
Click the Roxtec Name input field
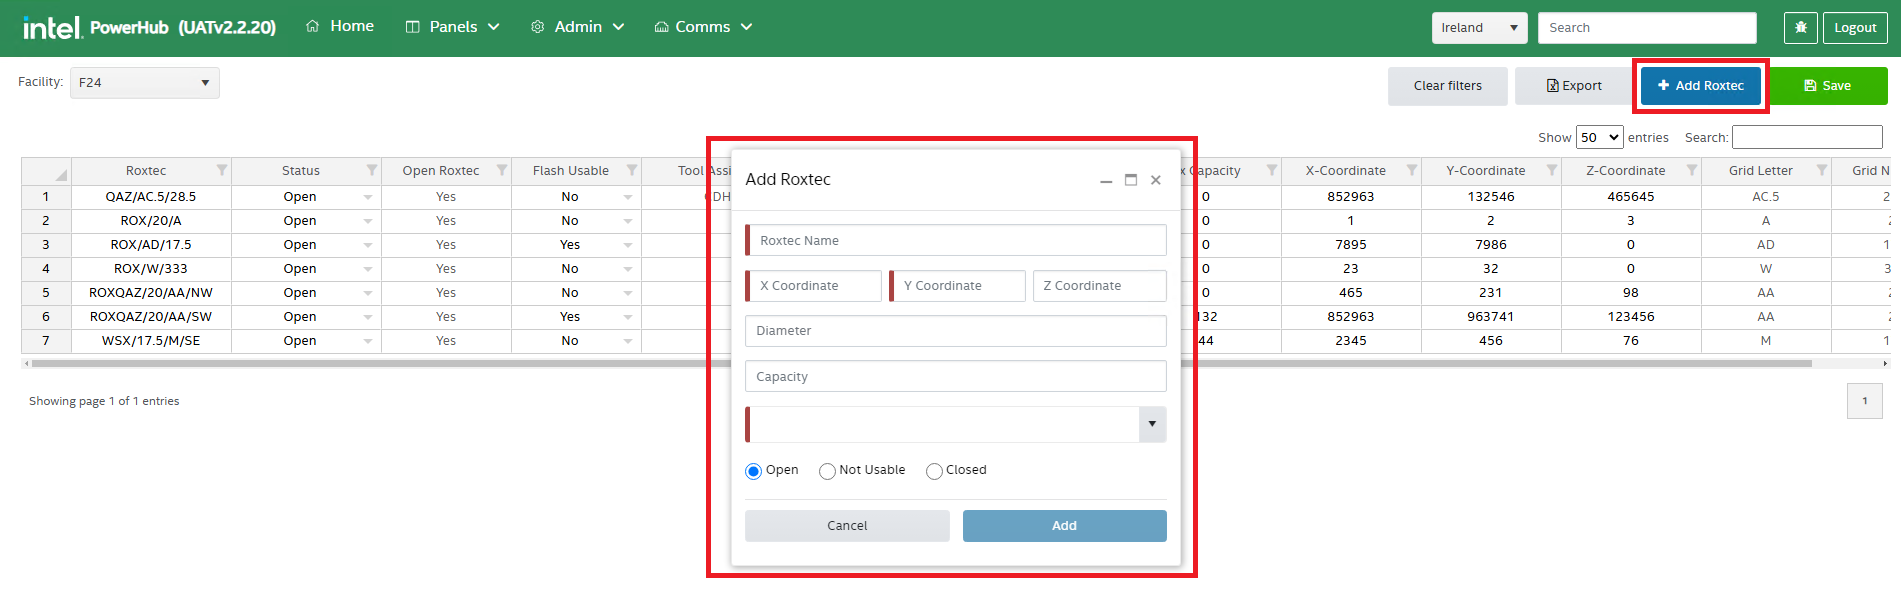pos(957,241)
